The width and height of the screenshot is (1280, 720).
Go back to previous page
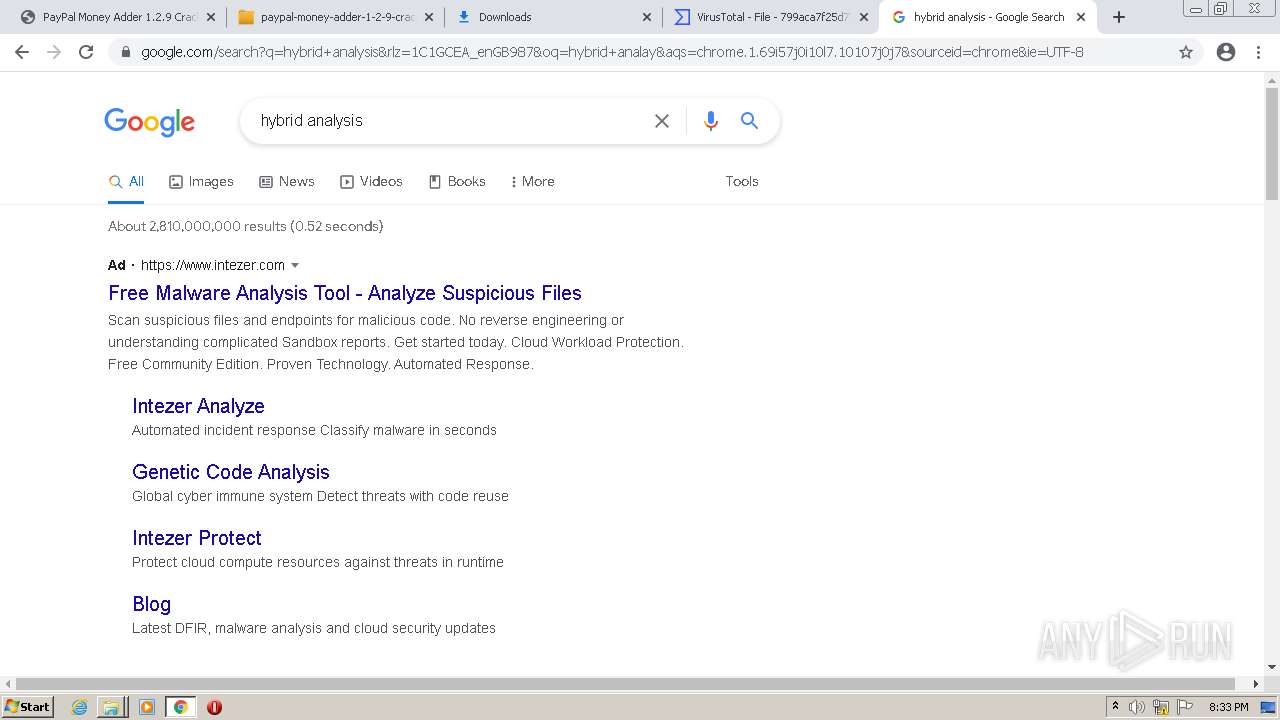click(x=22, y=52)
